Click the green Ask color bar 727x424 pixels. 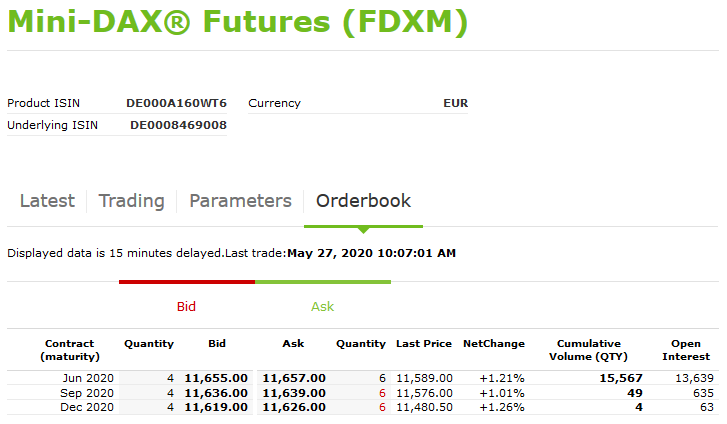(323, 282)
